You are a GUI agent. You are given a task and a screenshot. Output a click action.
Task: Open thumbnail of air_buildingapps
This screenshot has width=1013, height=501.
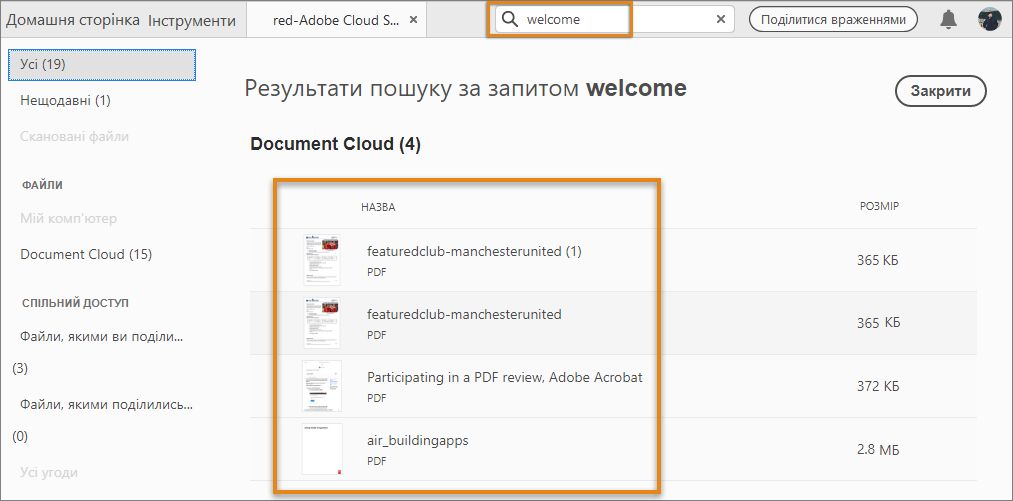point(322,449)
